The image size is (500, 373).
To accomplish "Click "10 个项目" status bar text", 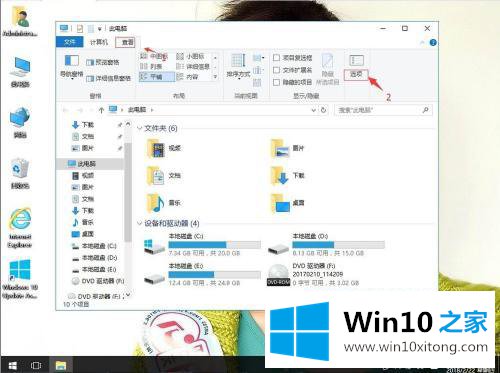I will [x=76, y=304].
